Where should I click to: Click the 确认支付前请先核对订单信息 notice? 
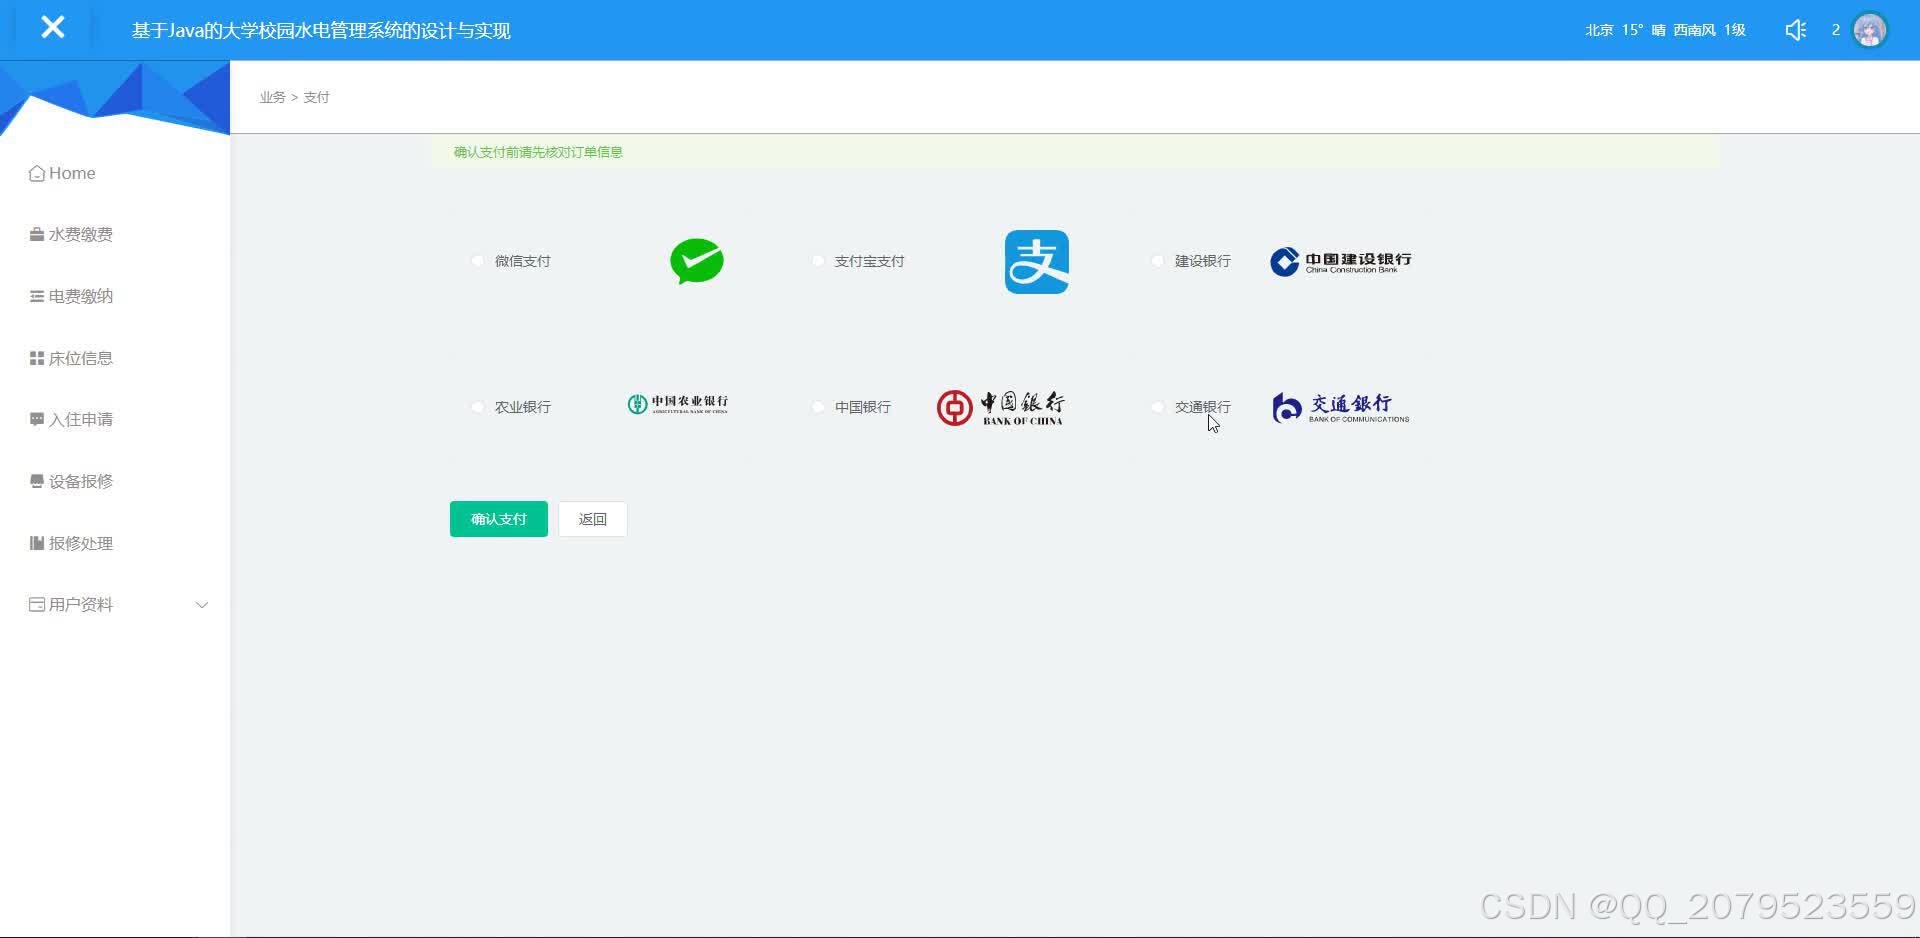coord(538,152)
